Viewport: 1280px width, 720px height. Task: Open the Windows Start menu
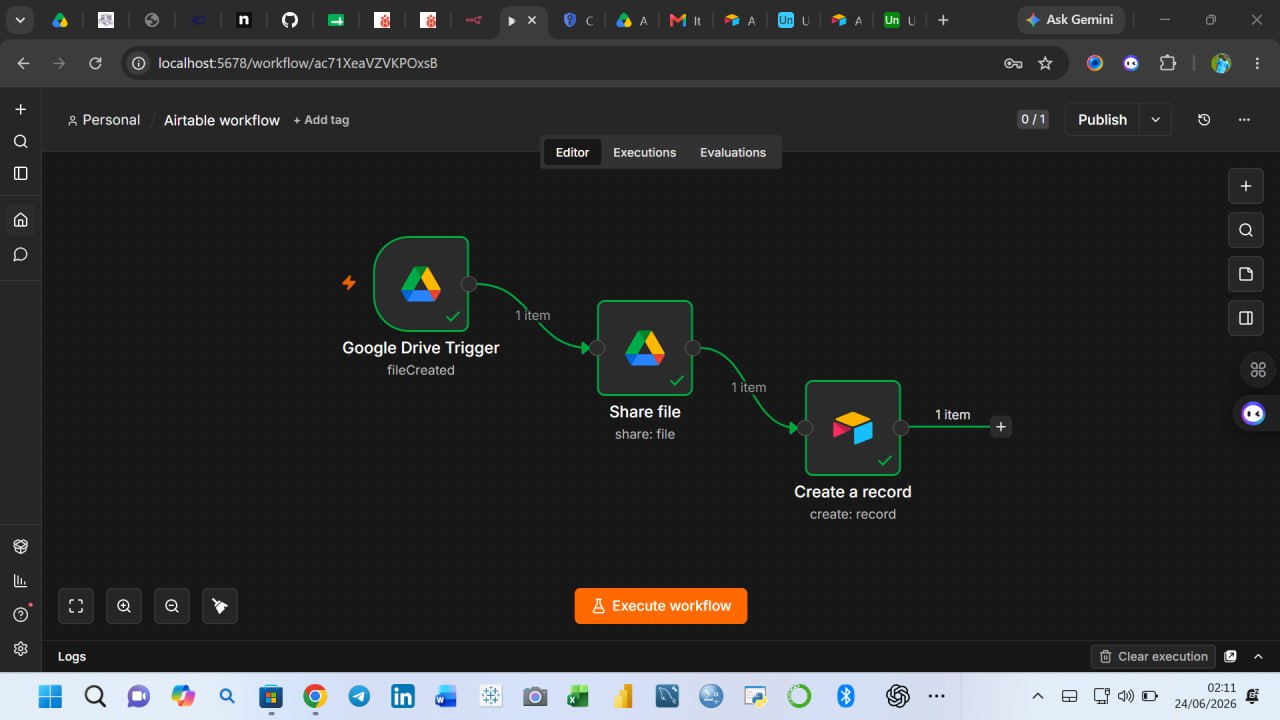[50, 696]
